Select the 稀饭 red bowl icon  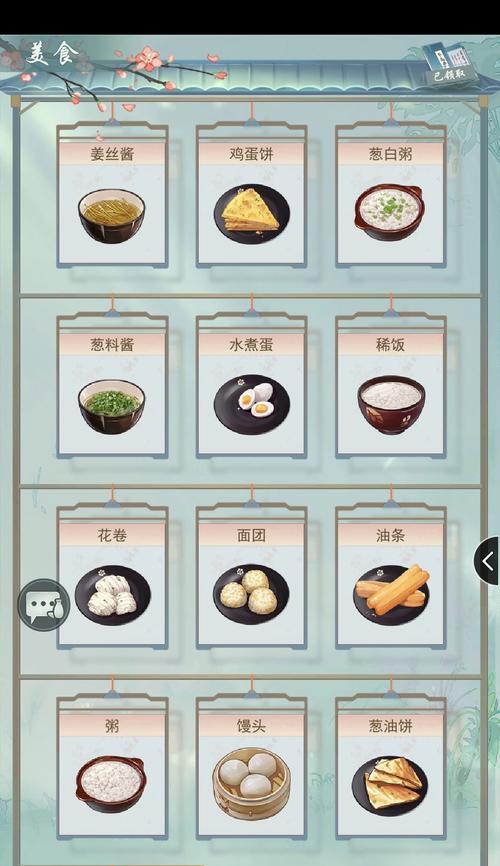point(391,404)
